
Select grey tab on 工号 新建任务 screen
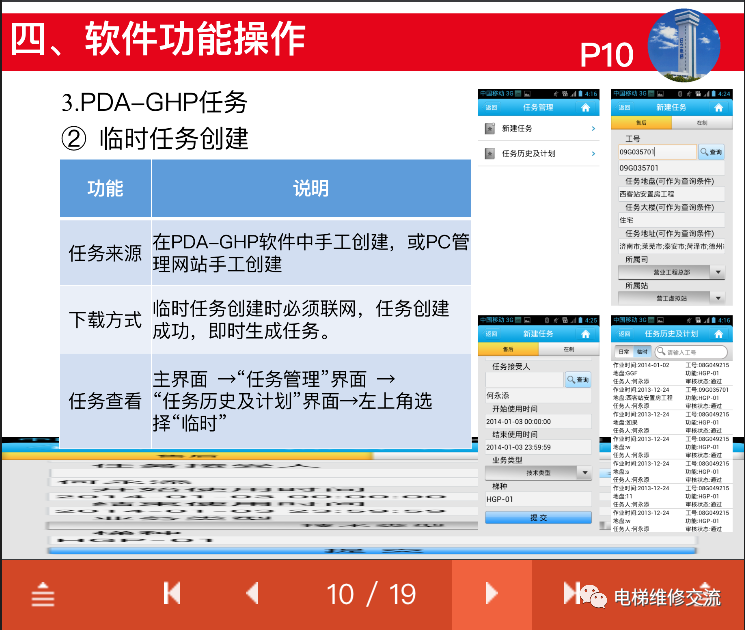point(702,123)
